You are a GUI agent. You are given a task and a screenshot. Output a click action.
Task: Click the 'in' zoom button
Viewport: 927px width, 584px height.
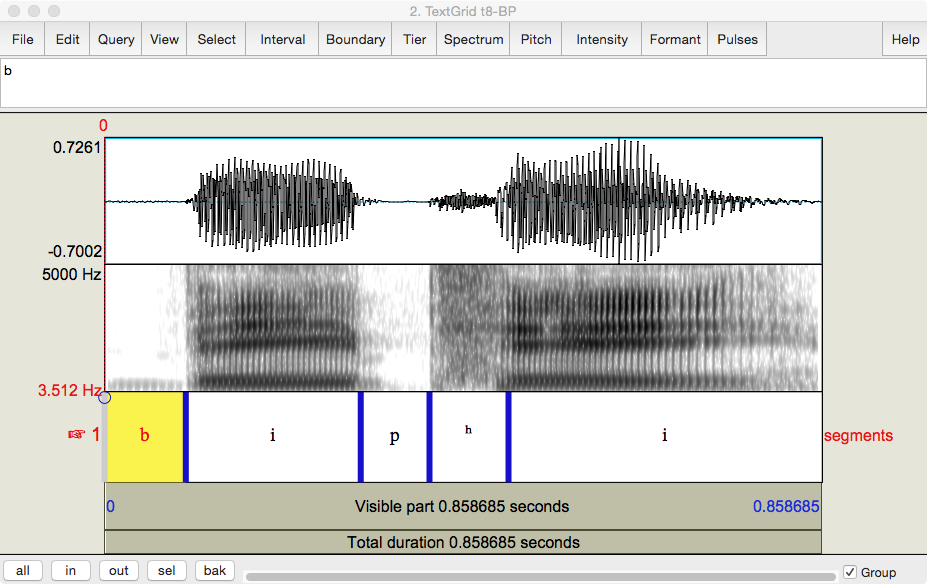tap(70, 570)
